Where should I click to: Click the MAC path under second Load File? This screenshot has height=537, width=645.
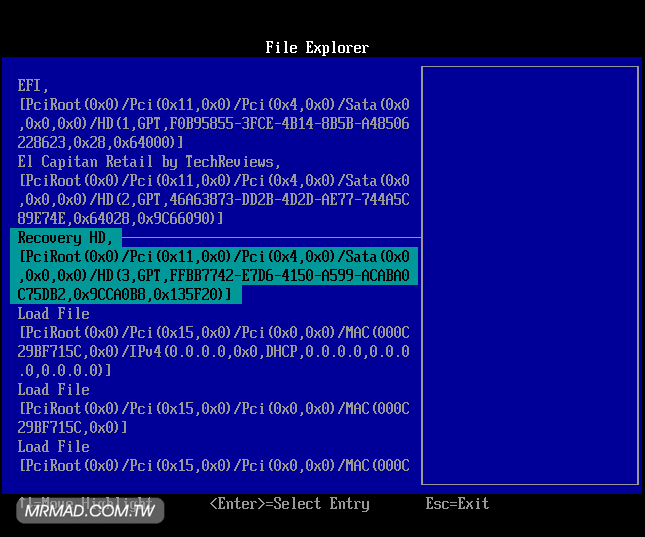click(x=213, y=409)
